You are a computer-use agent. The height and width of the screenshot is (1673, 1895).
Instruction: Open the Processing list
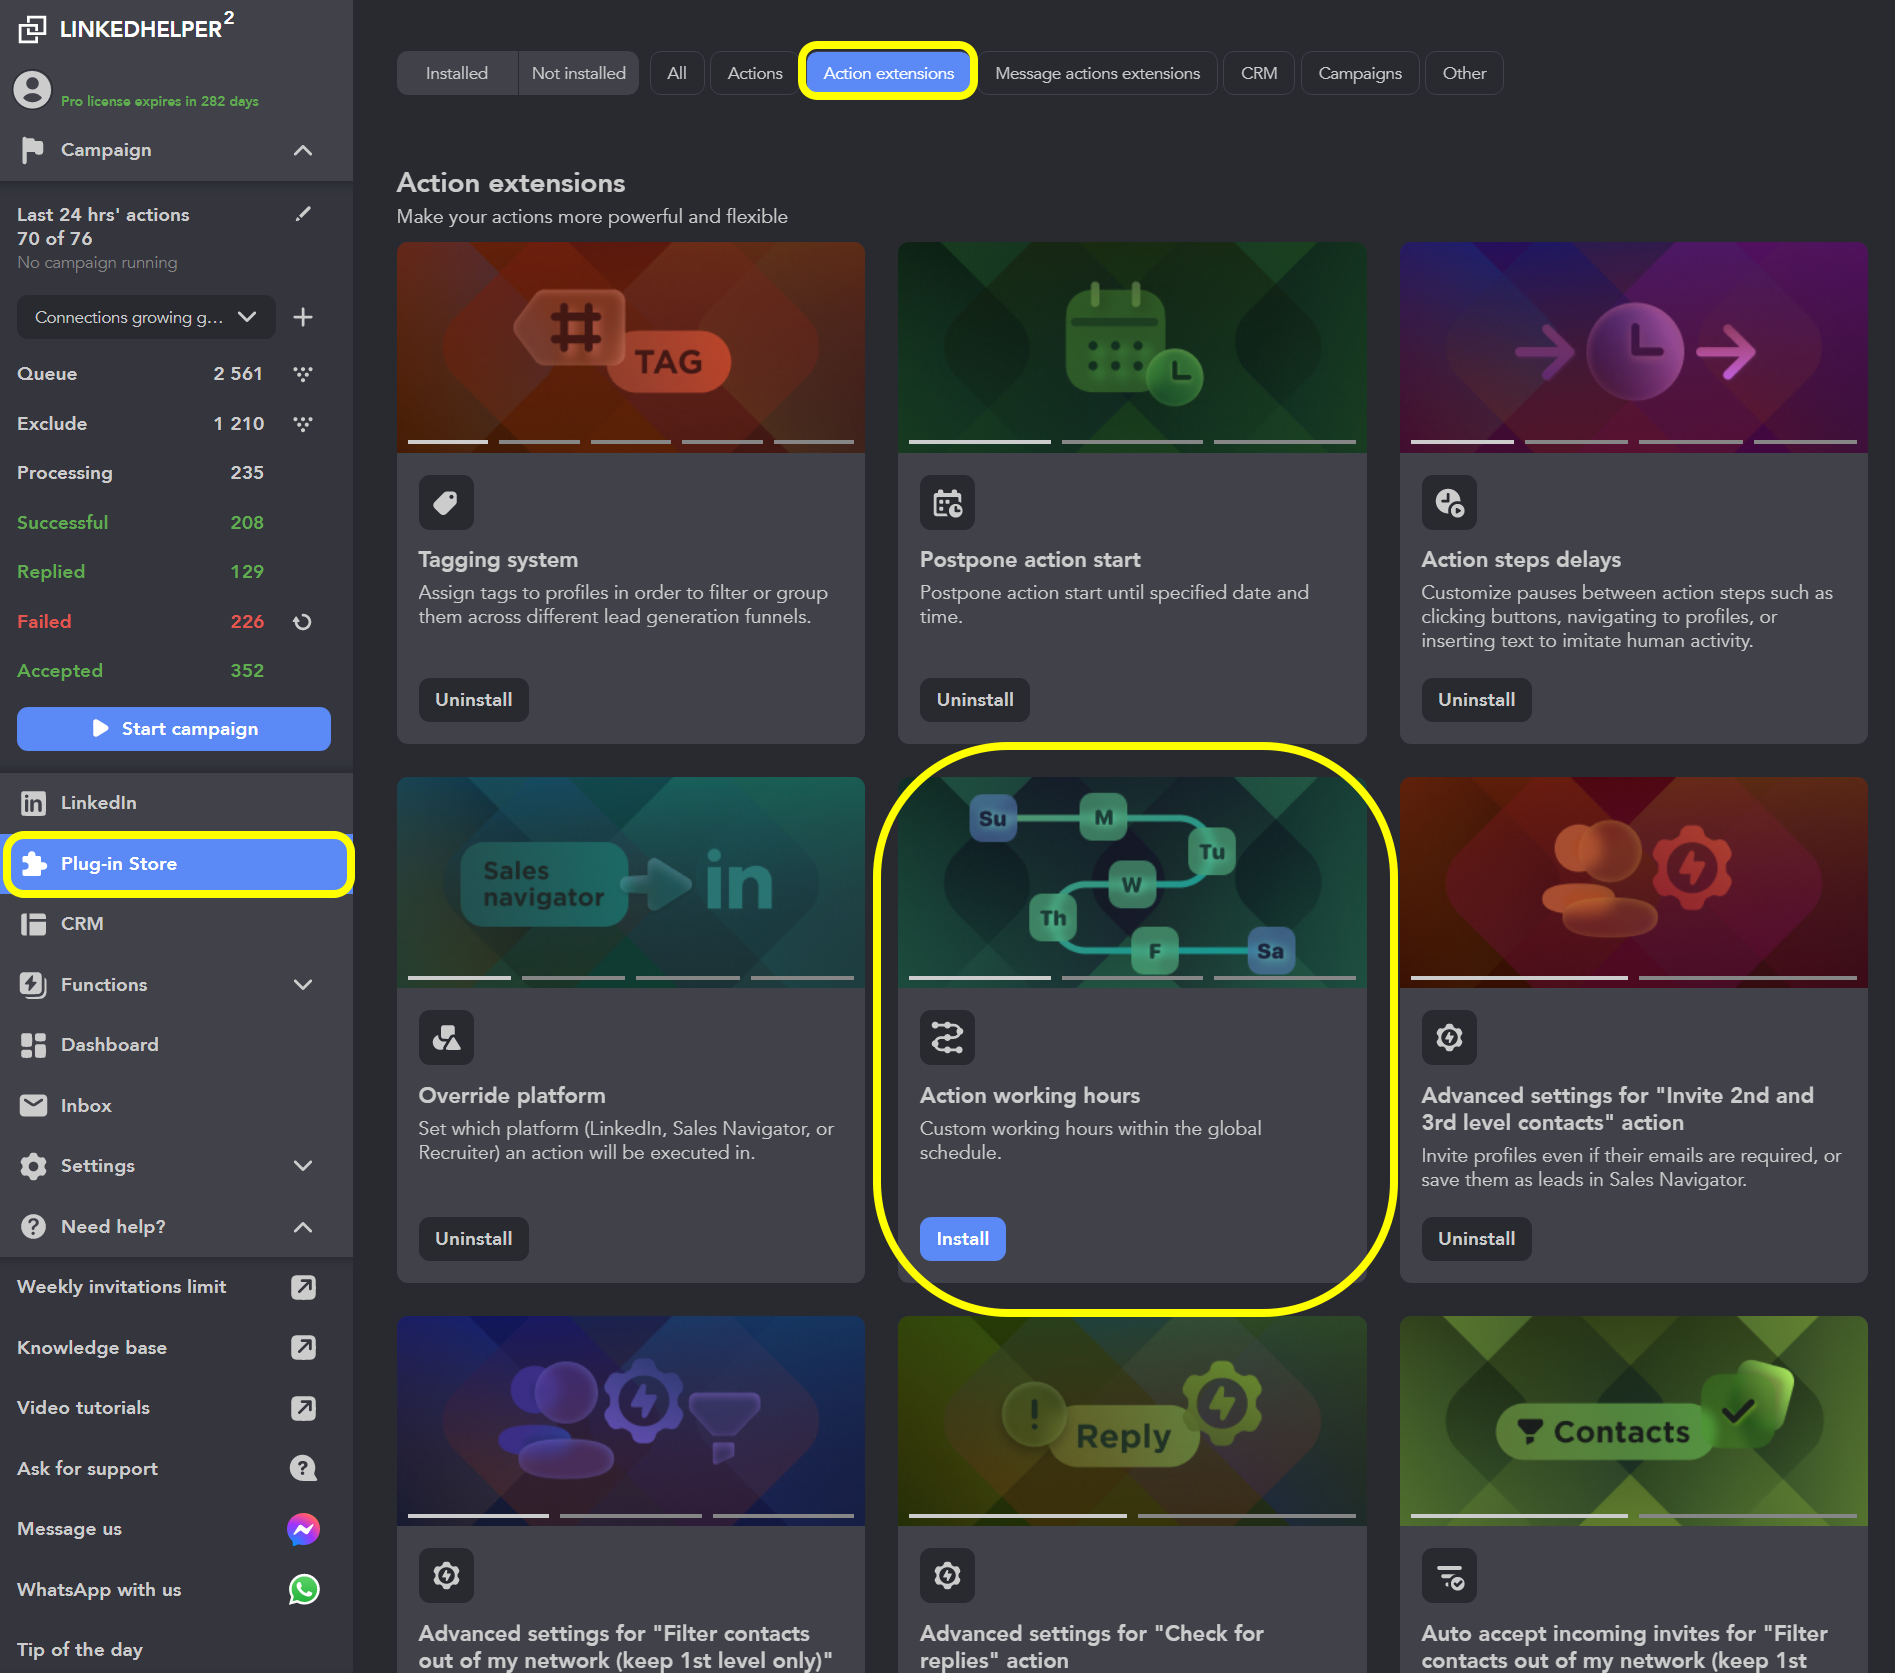[x=140, y=473]
